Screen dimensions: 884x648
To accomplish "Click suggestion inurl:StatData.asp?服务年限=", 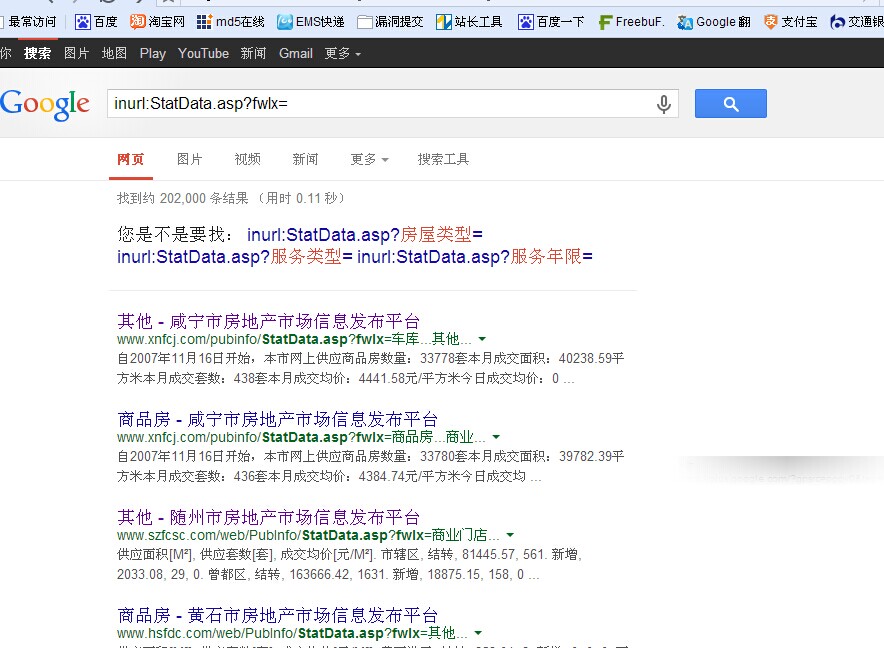I will click(475, 257).
